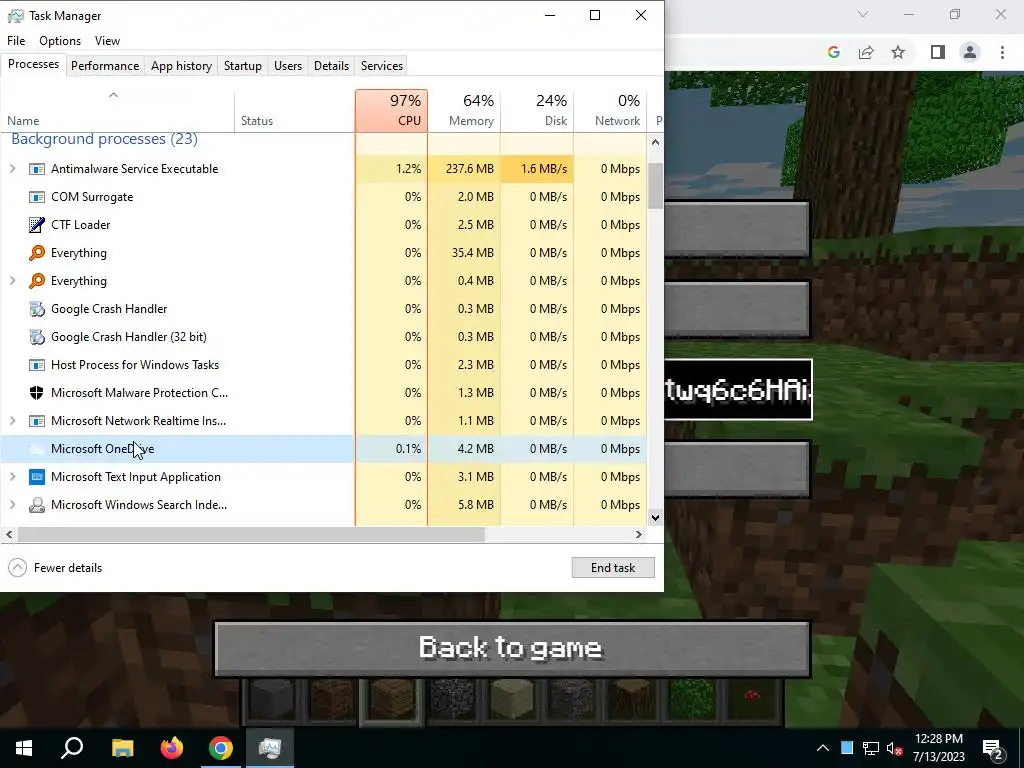Expand Antimalware Service Executable process
The width and height of the screenshot is (1024, 768).
(x=12, y=169)
